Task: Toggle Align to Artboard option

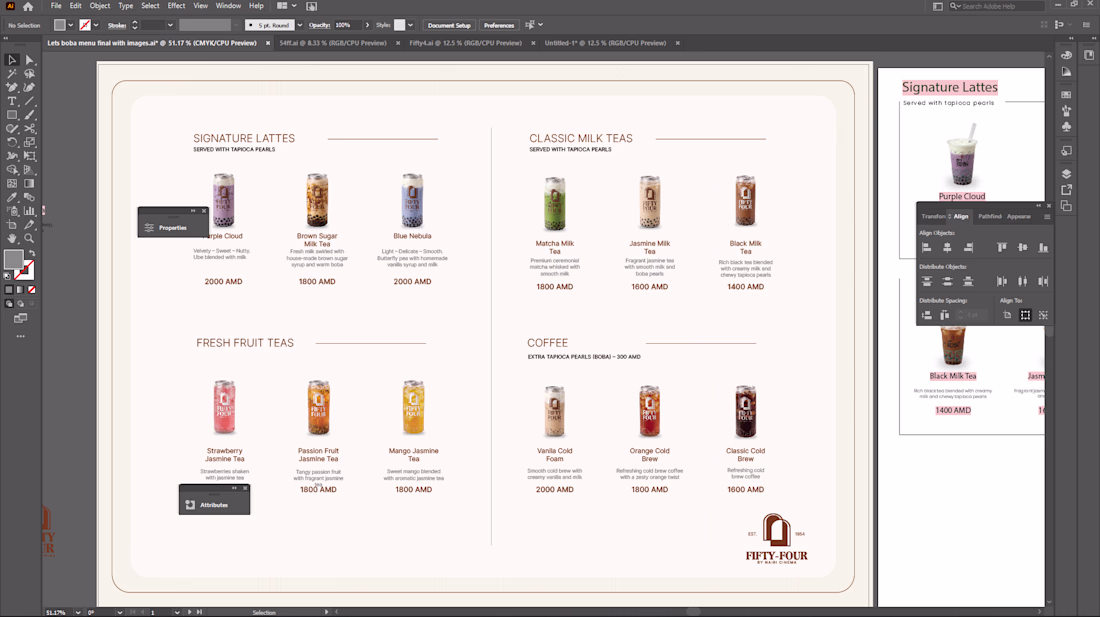Action: point(1007,316)
